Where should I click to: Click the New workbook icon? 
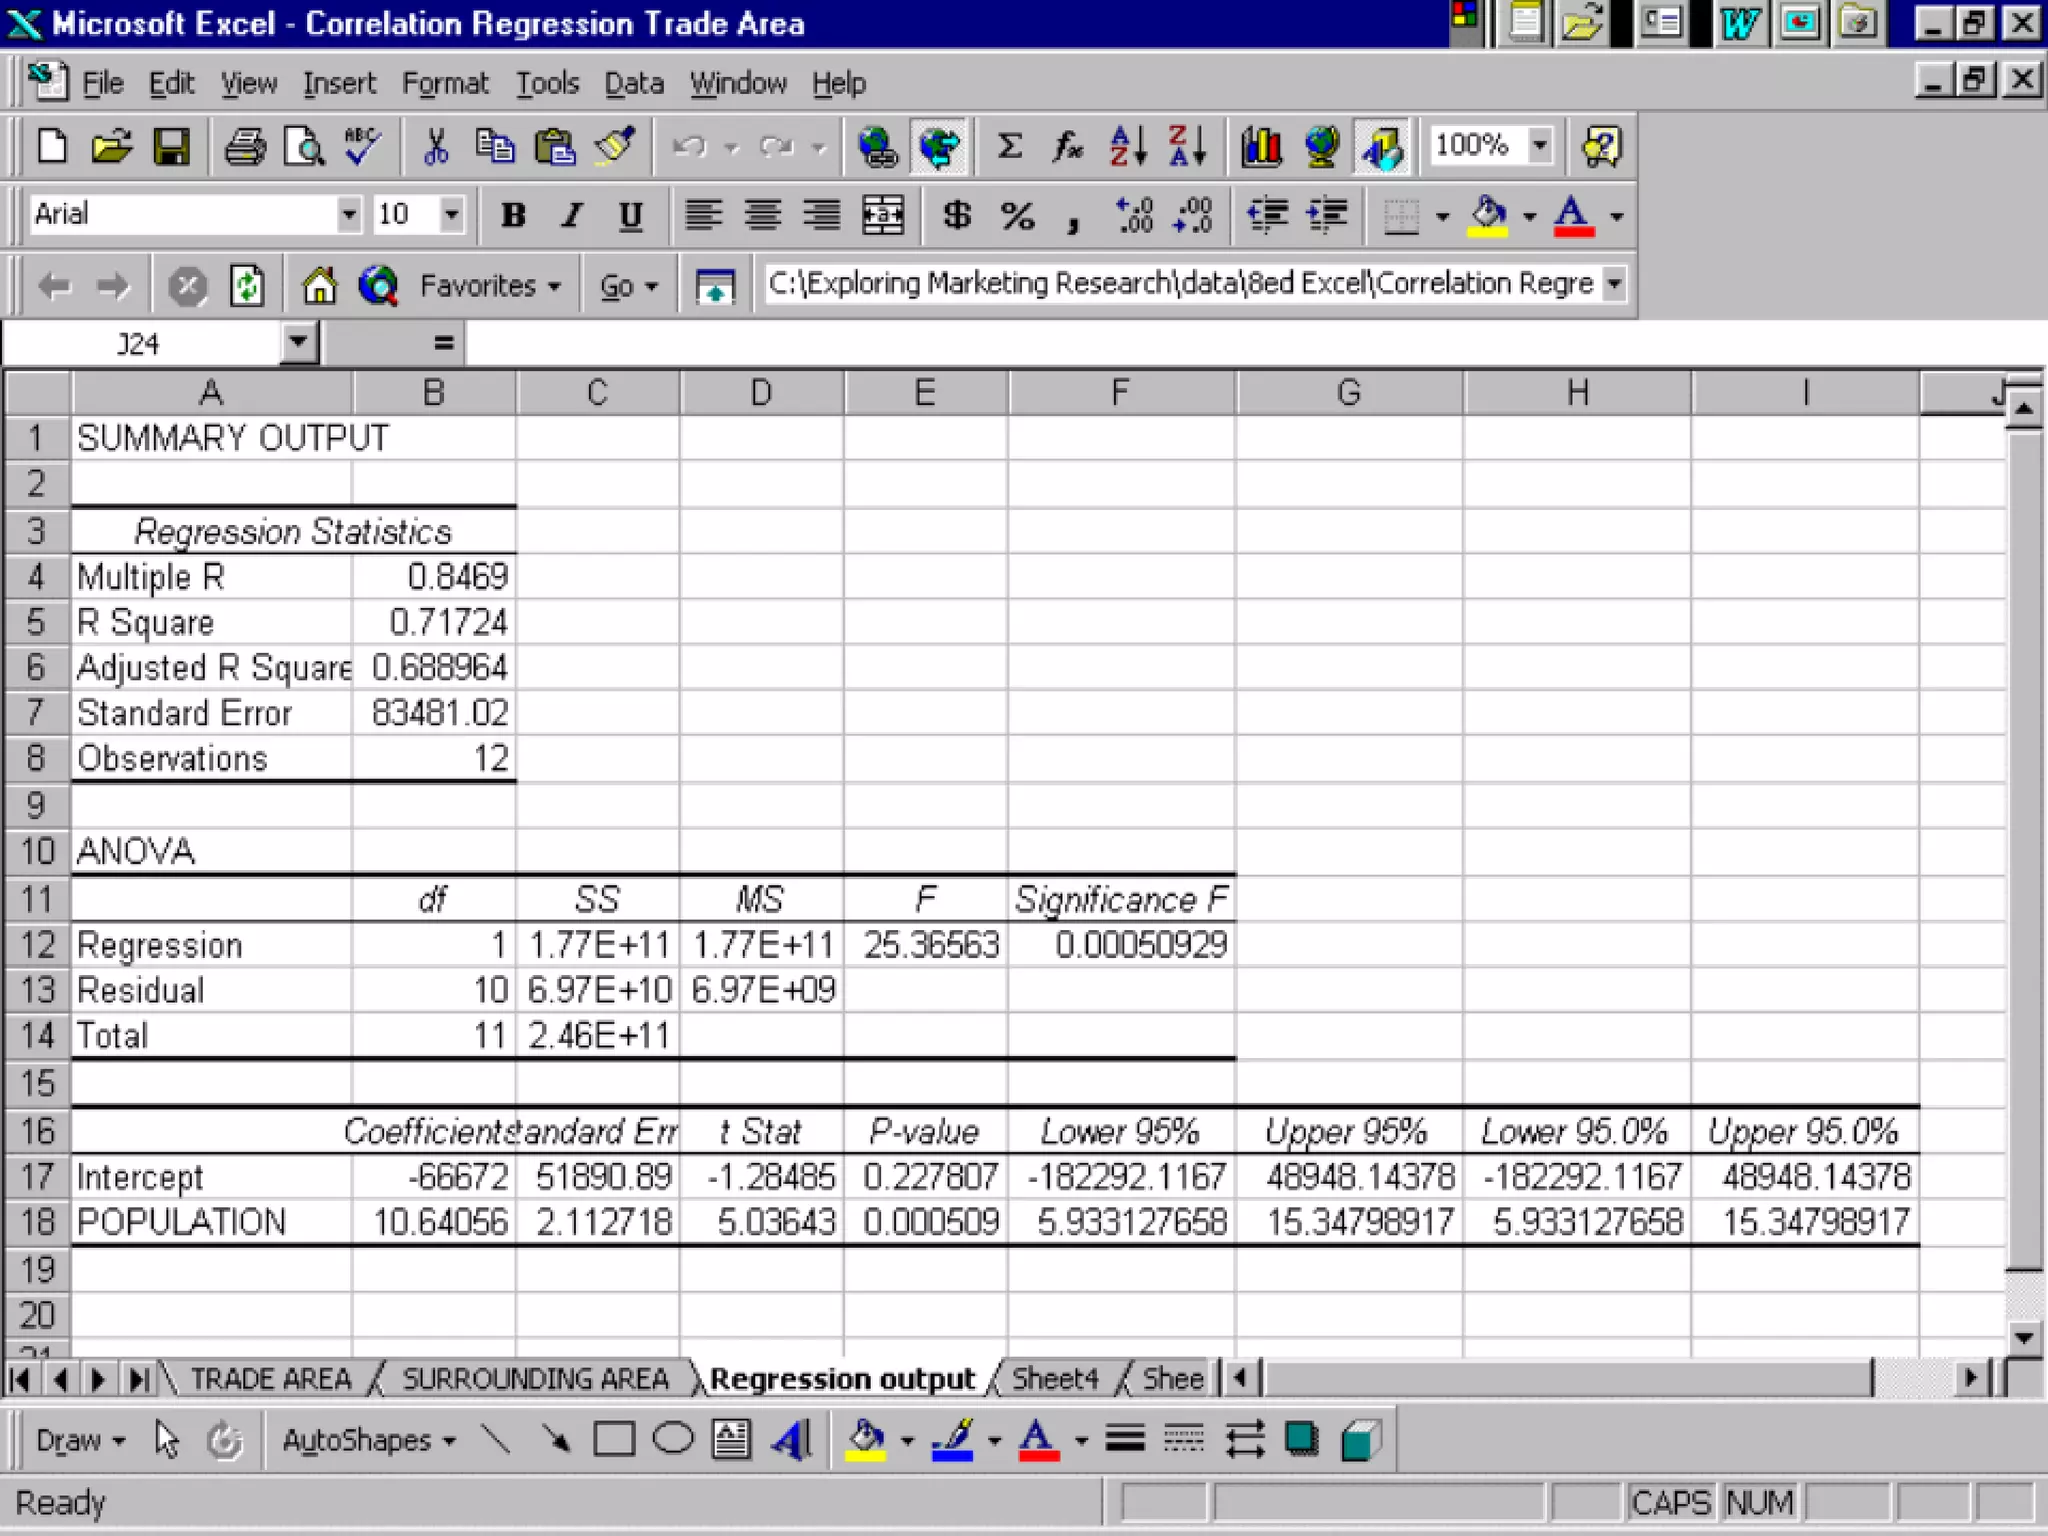(52, 147)
